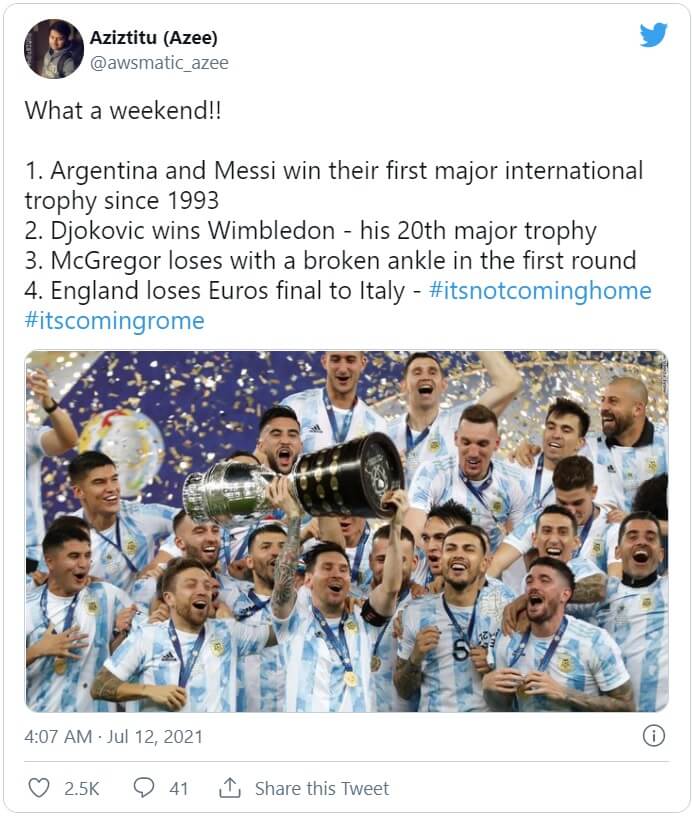Click the "What a weekend!!" text
This screenshot has width=692, height=817.
point(122,110)
